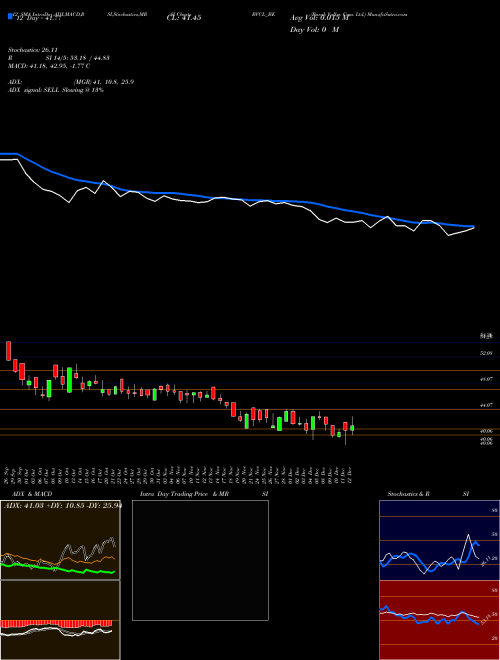Select the Stochastics: 26.11 reading
This screenshot has height=660, width=500.
tap(32, 50)
